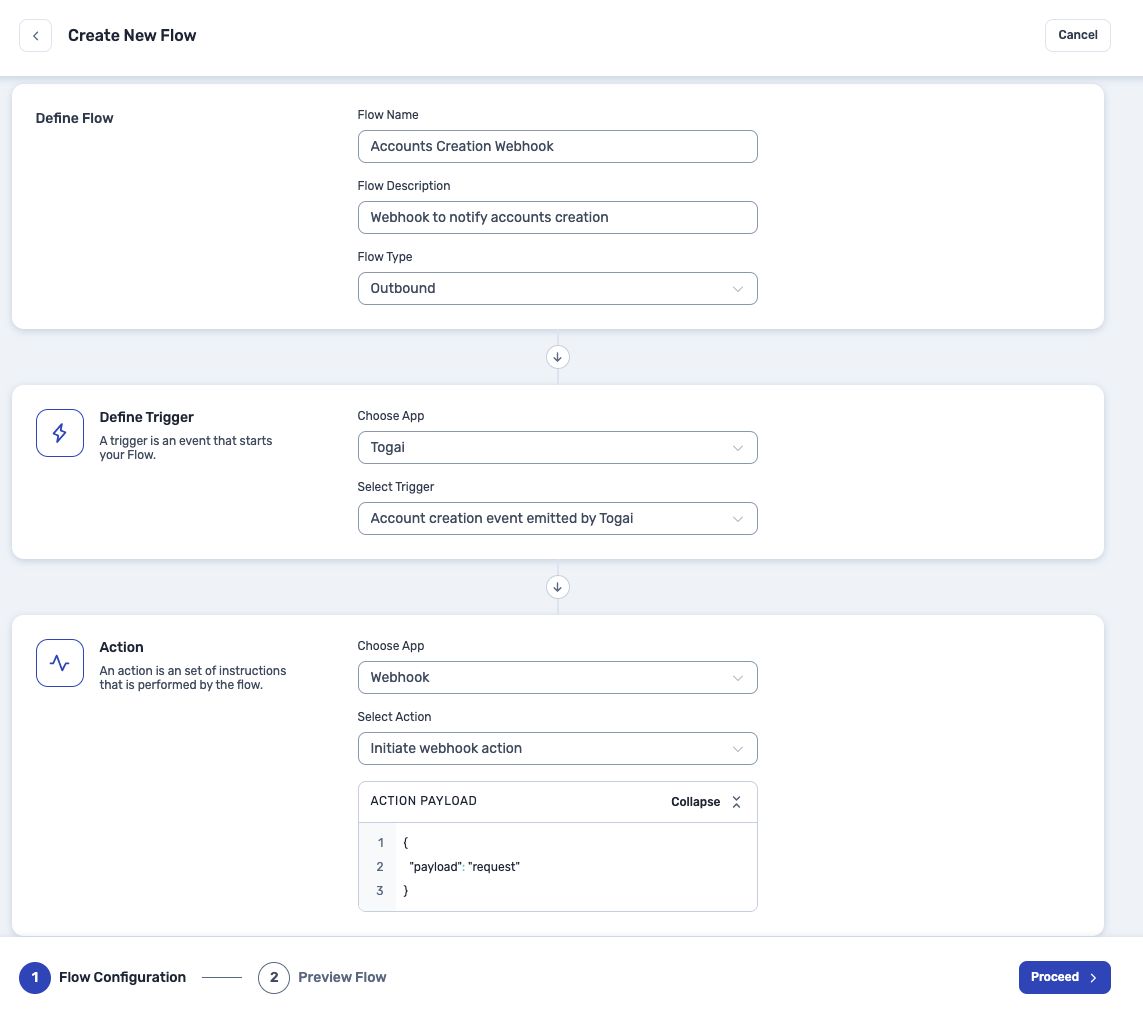Click the Proceed button
The width and height of the screenshot is (1143, 1012).
click(1064, 977)
